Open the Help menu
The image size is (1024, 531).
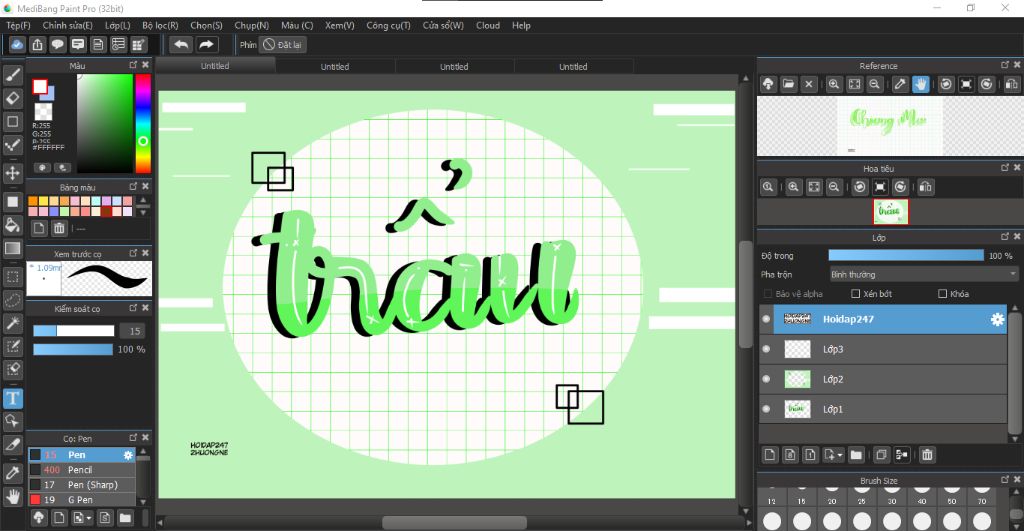[x=521, y=25]
